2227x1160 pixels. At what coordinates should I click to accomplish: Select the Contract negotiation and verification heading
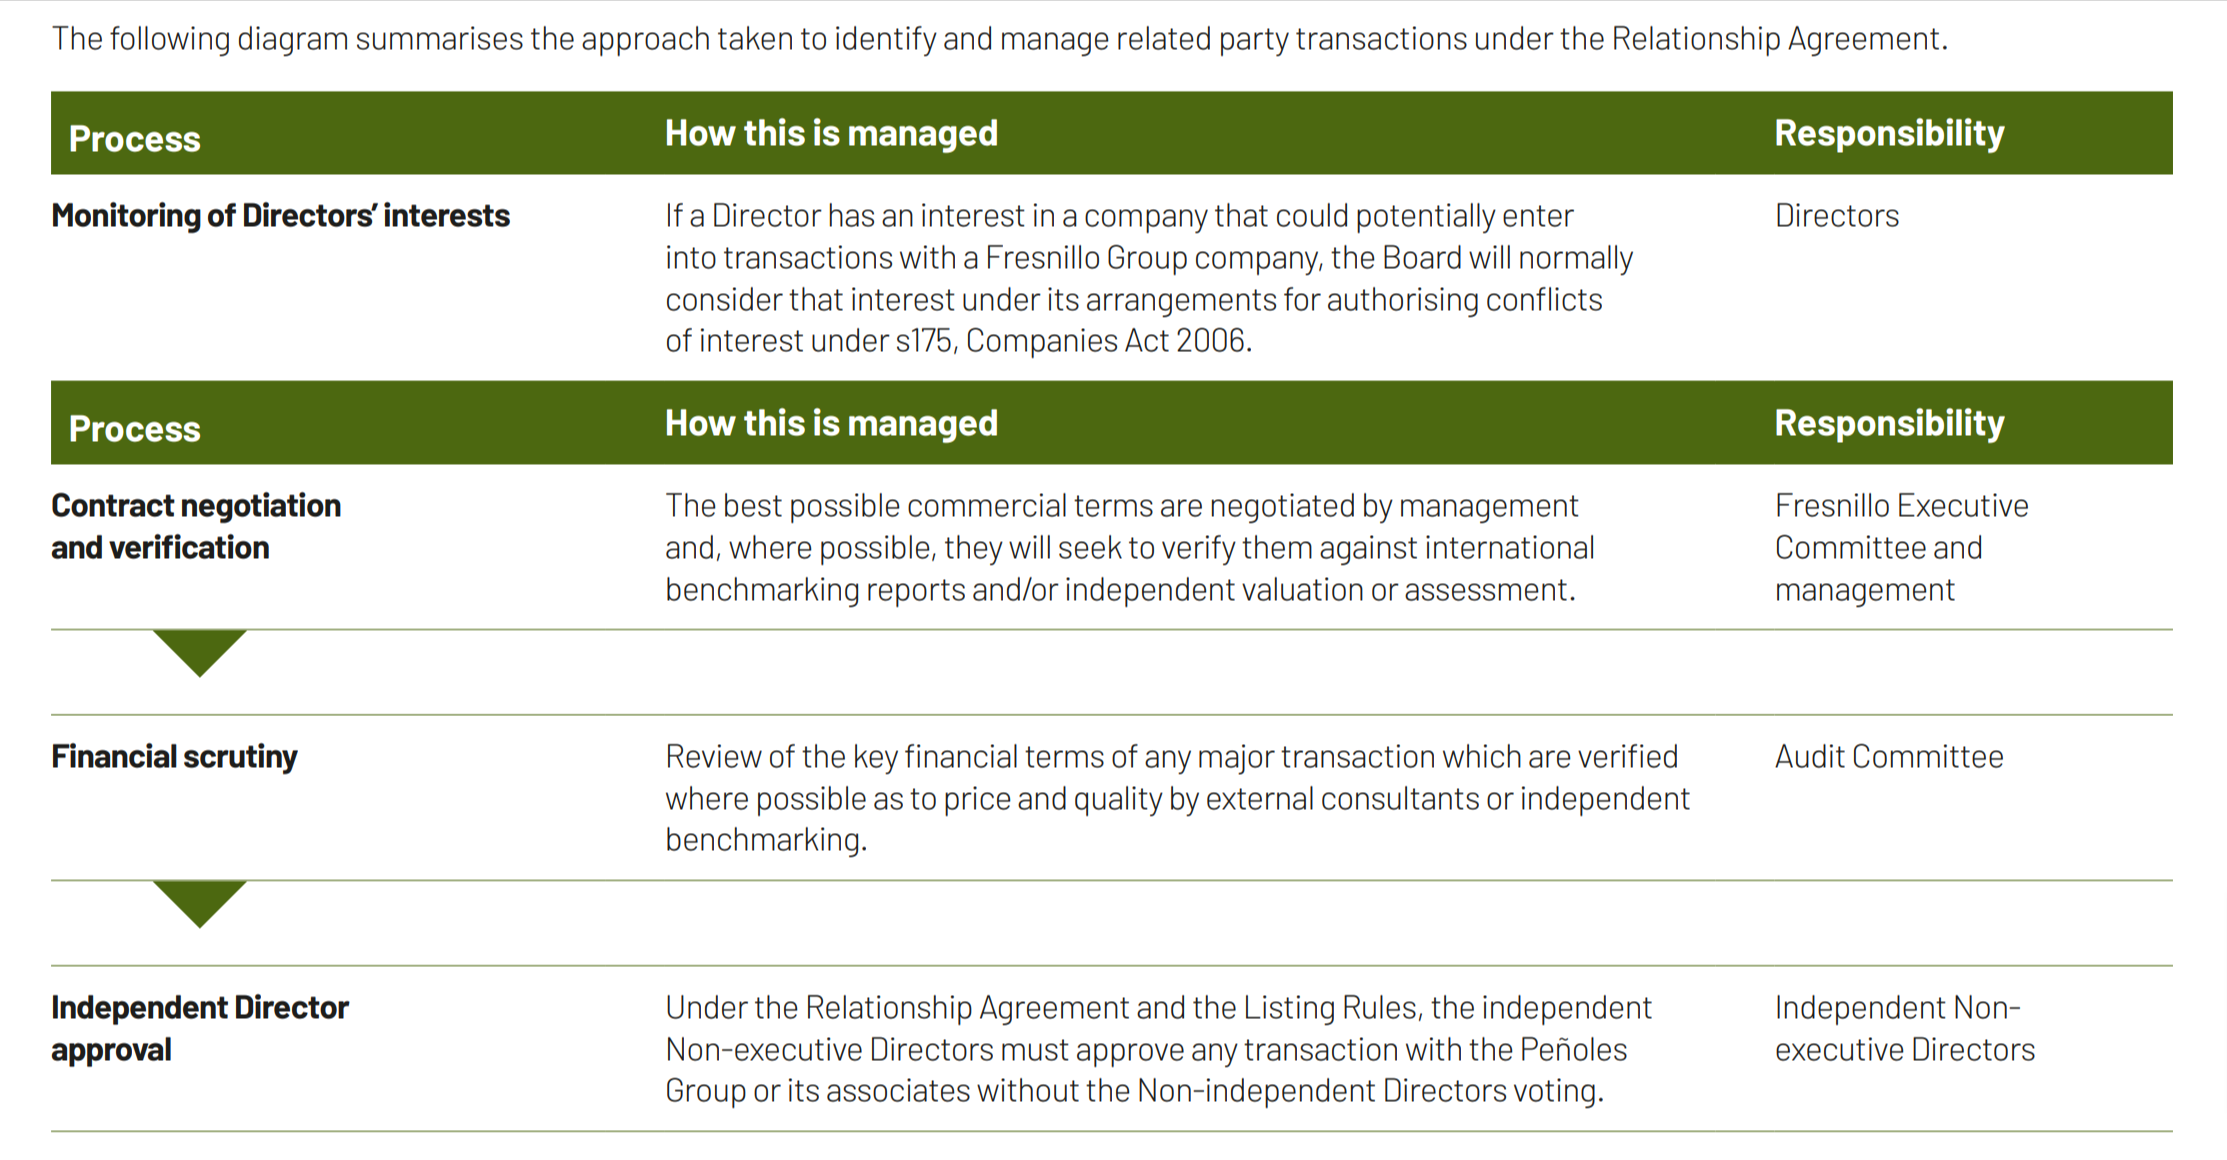click(x=196, y=527)
